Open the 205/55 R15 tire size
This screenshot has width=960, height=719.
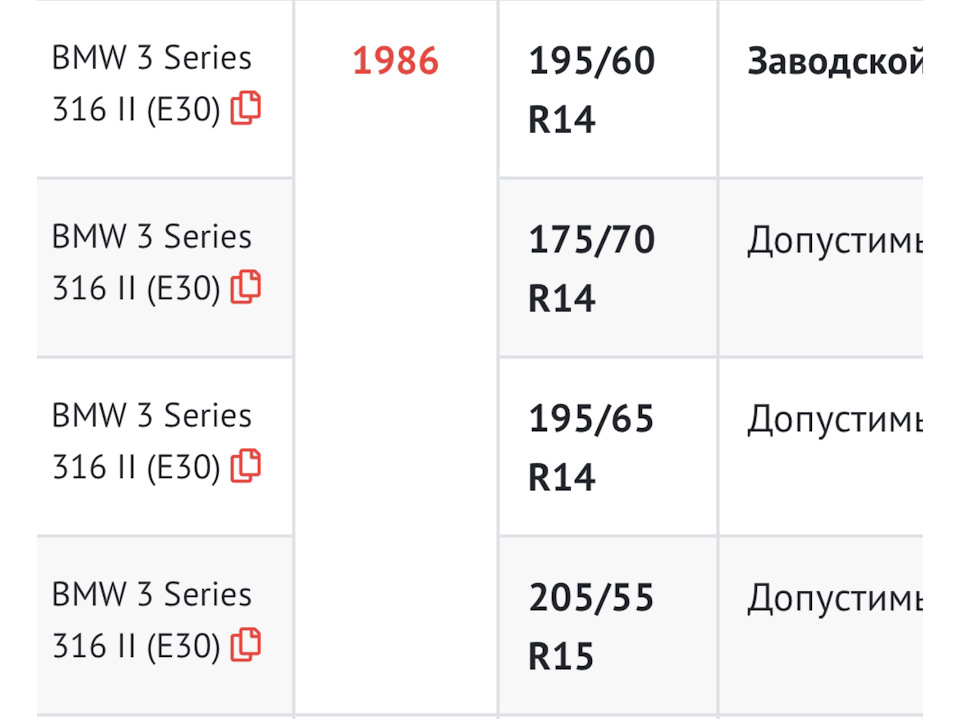592,626
